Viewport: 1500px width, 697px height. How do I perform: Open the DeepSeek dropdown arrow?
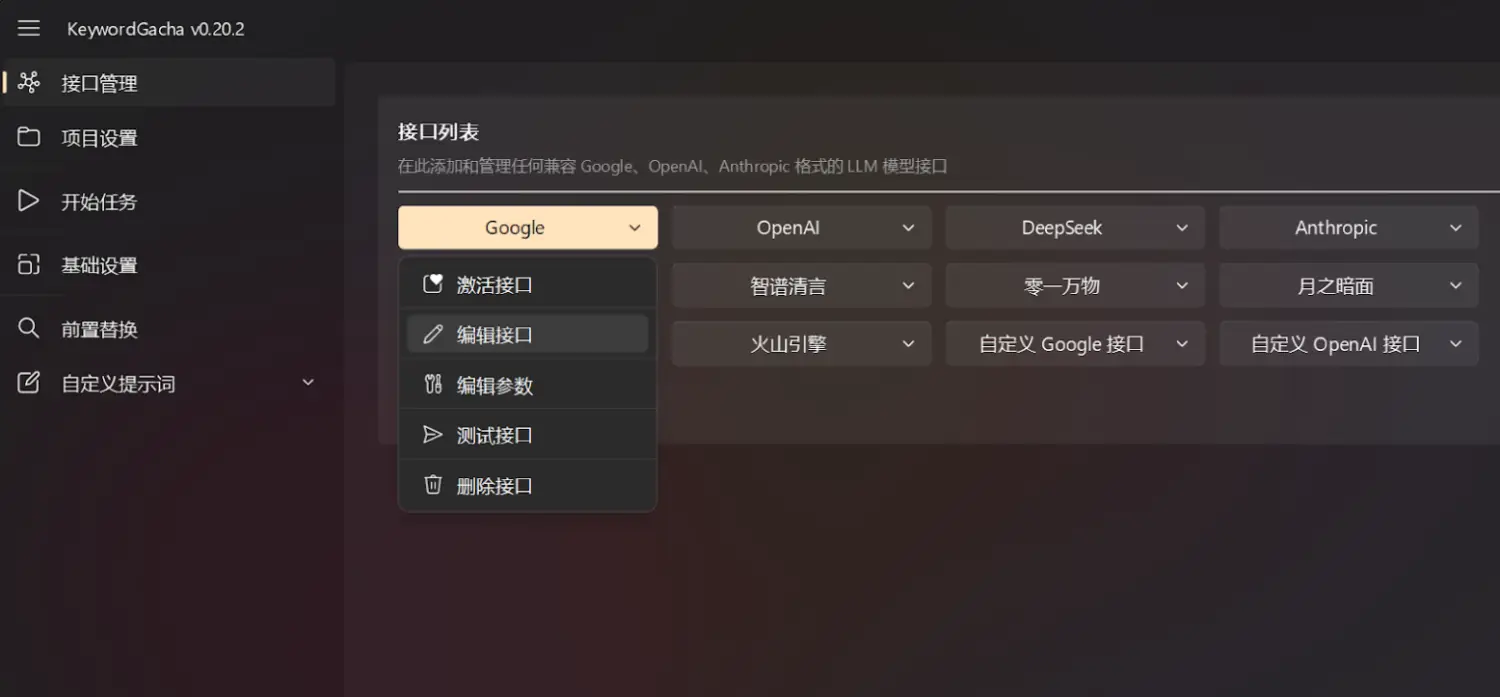point(1182,228)
